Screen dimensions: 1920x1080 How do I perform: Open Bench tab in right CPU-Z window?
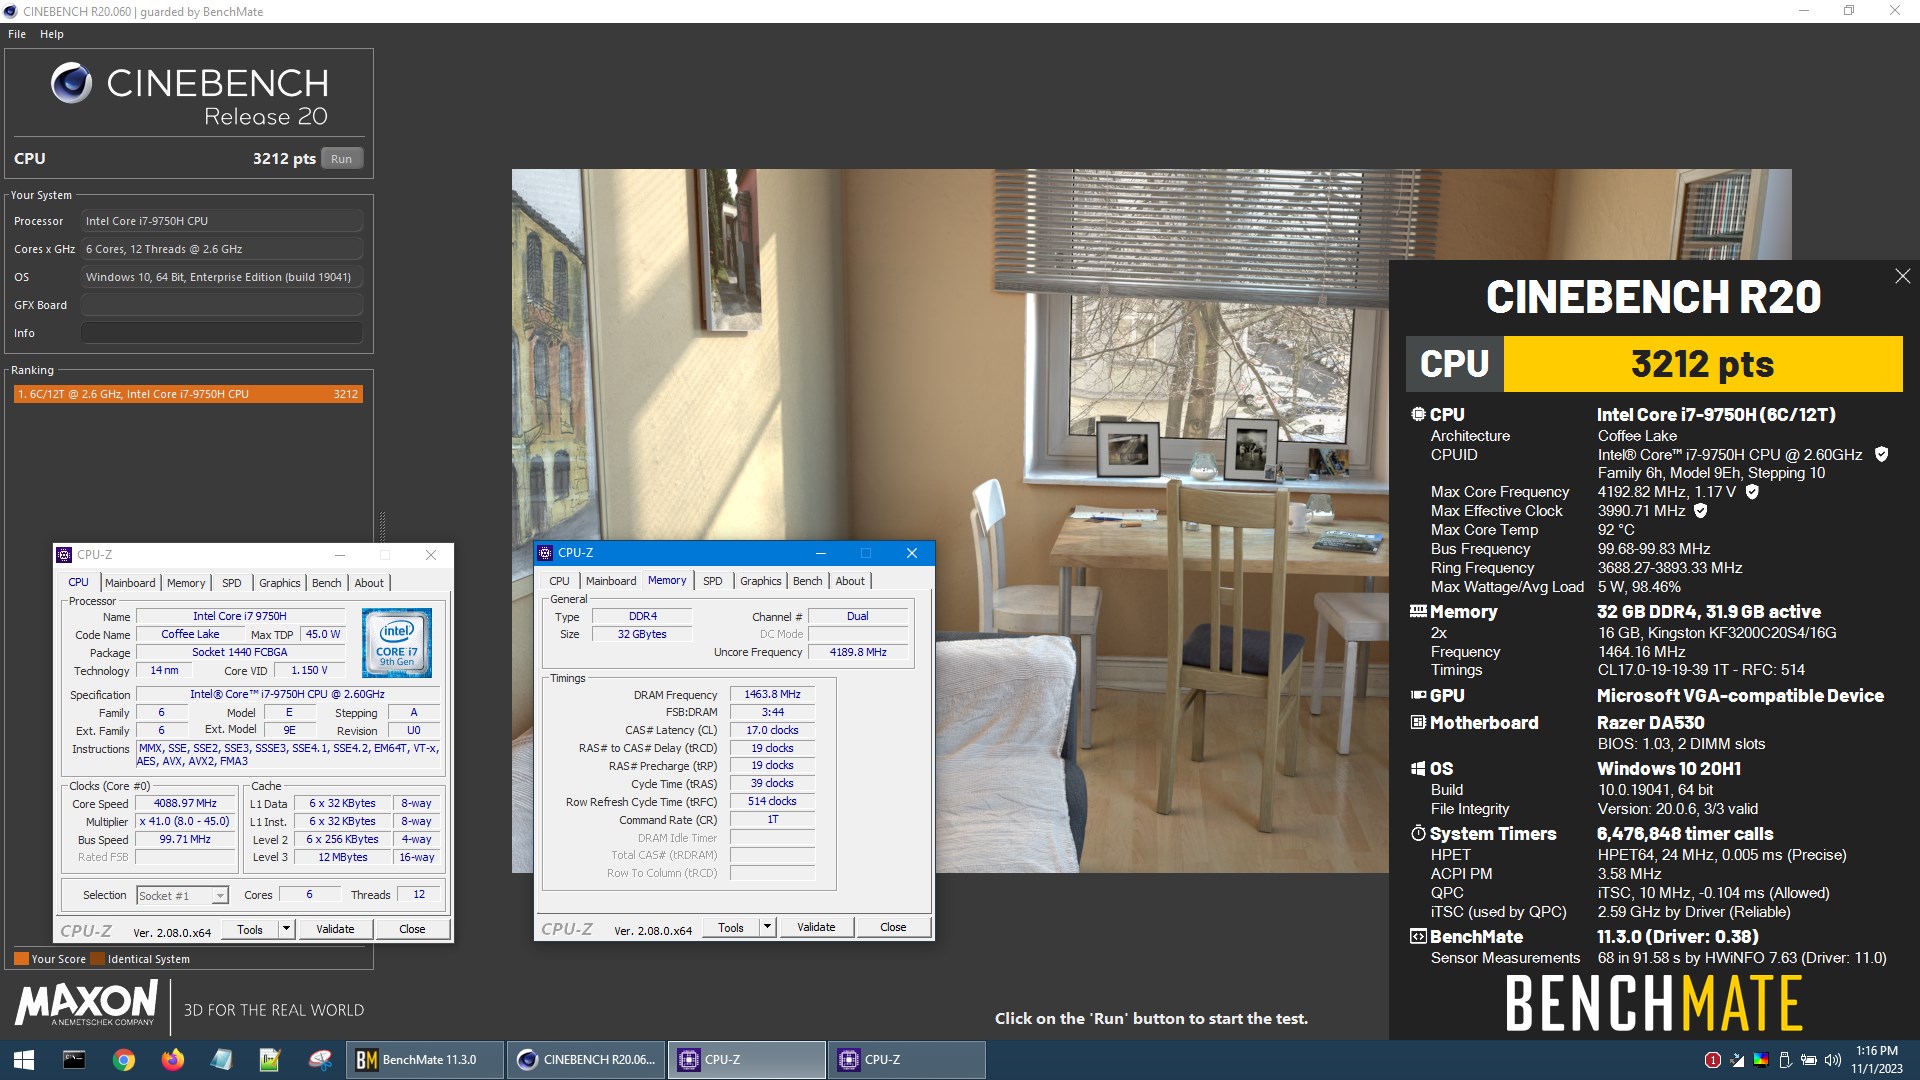click(x=808, y=581)
